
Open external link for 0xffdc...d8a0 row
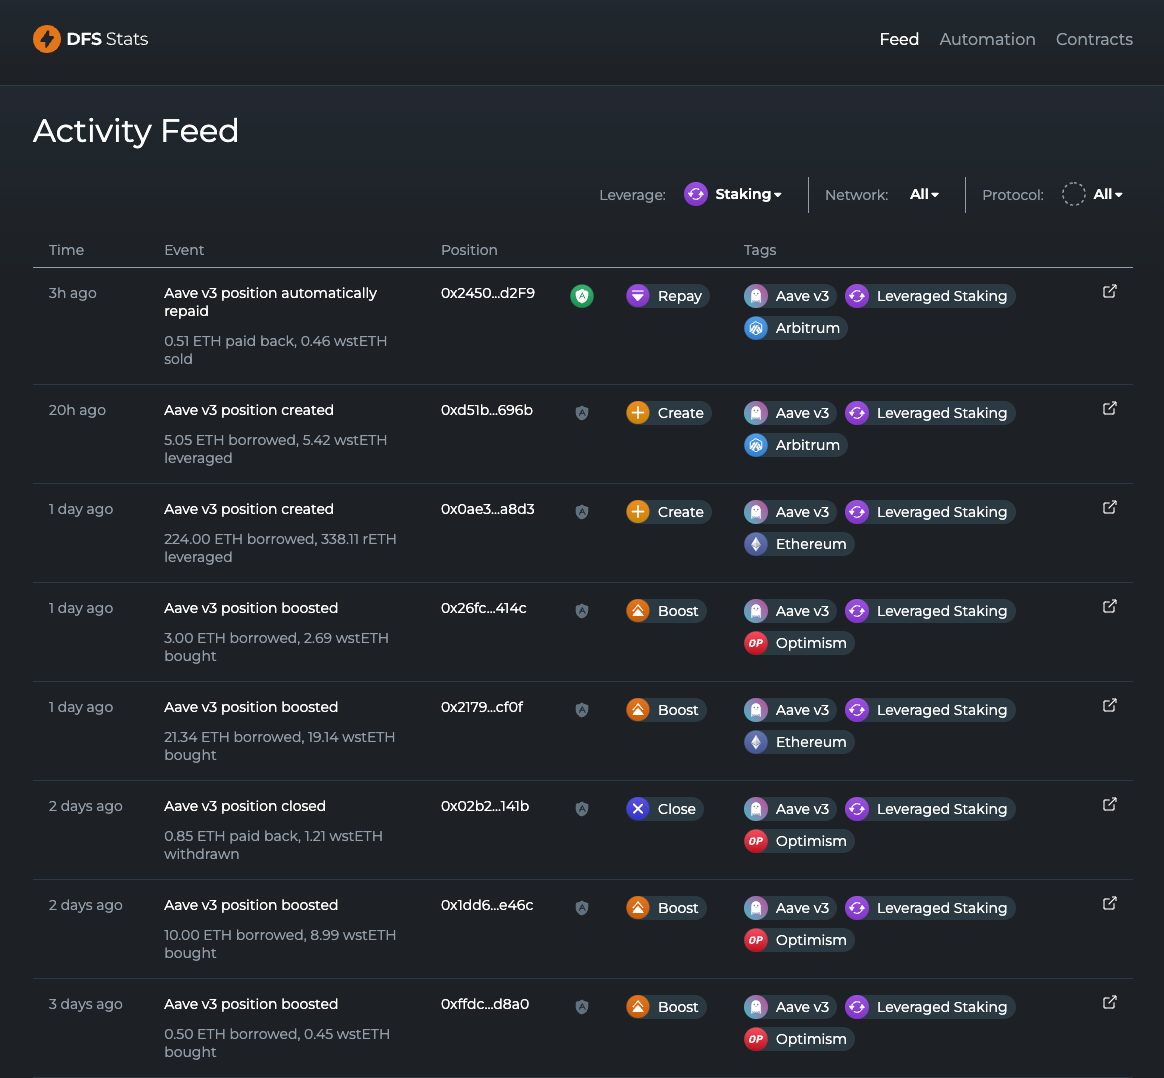[x=1109, y=1002]
